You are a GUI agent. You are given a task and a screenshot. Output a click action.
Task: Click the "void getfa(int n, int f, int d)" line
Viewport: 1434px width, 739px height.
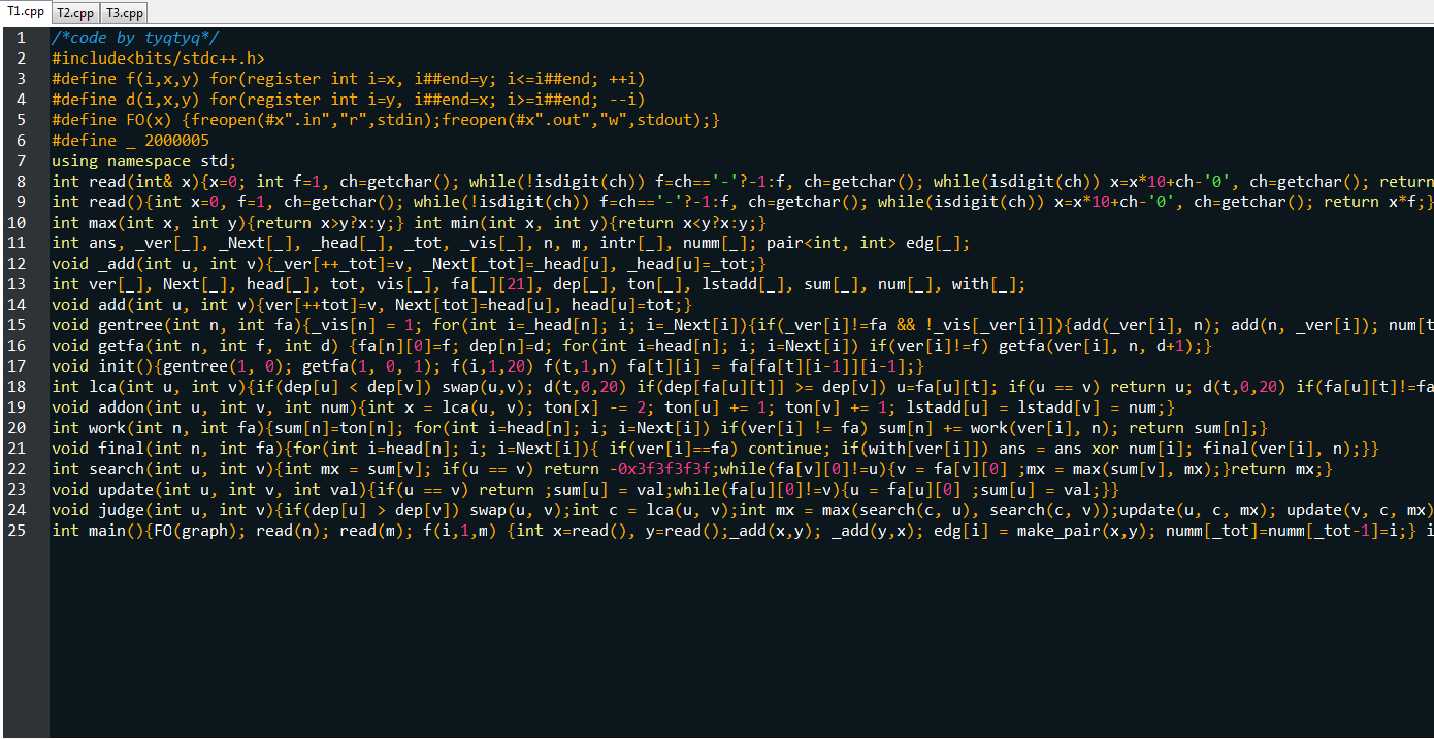tap(631, 345)
